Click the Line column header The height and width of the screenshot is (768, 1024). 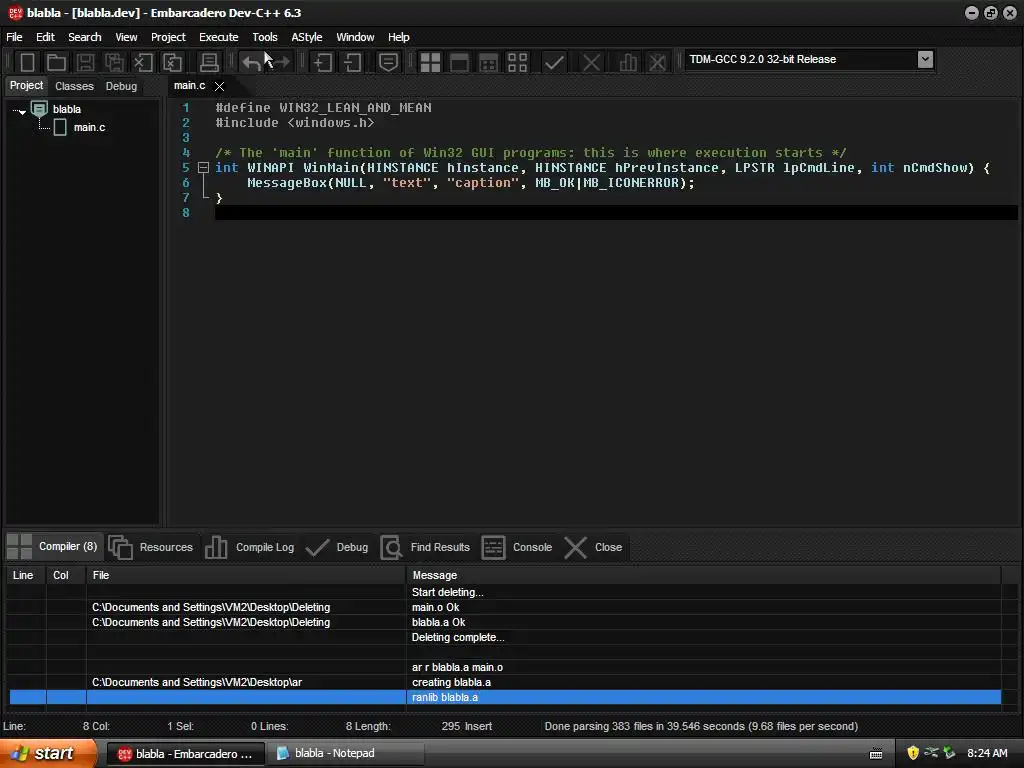point(25,575)
